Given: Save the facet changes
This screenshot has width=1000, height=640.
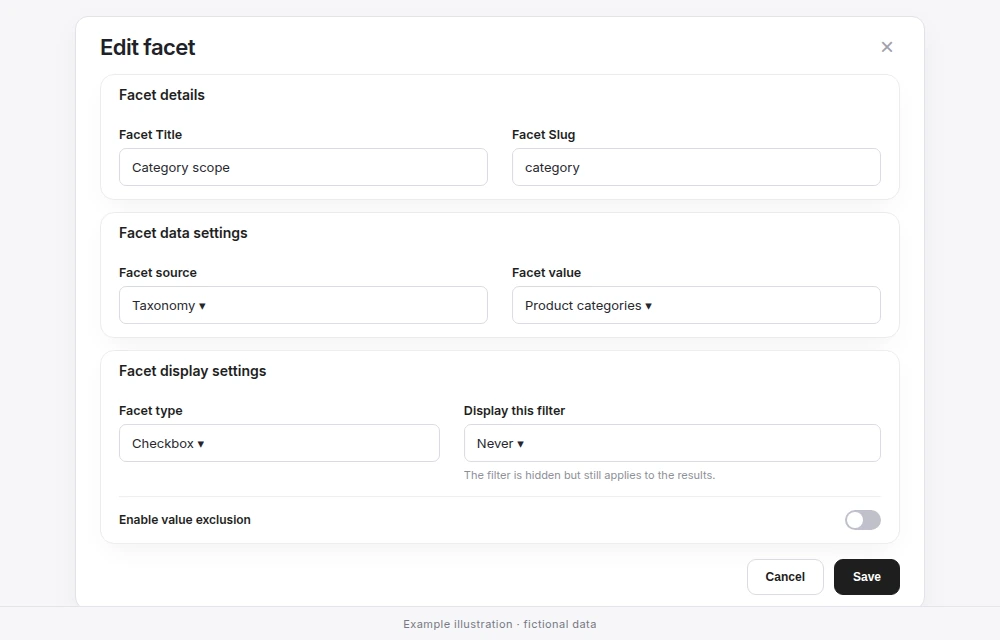Looking at the screenshot, I should 866,577.
